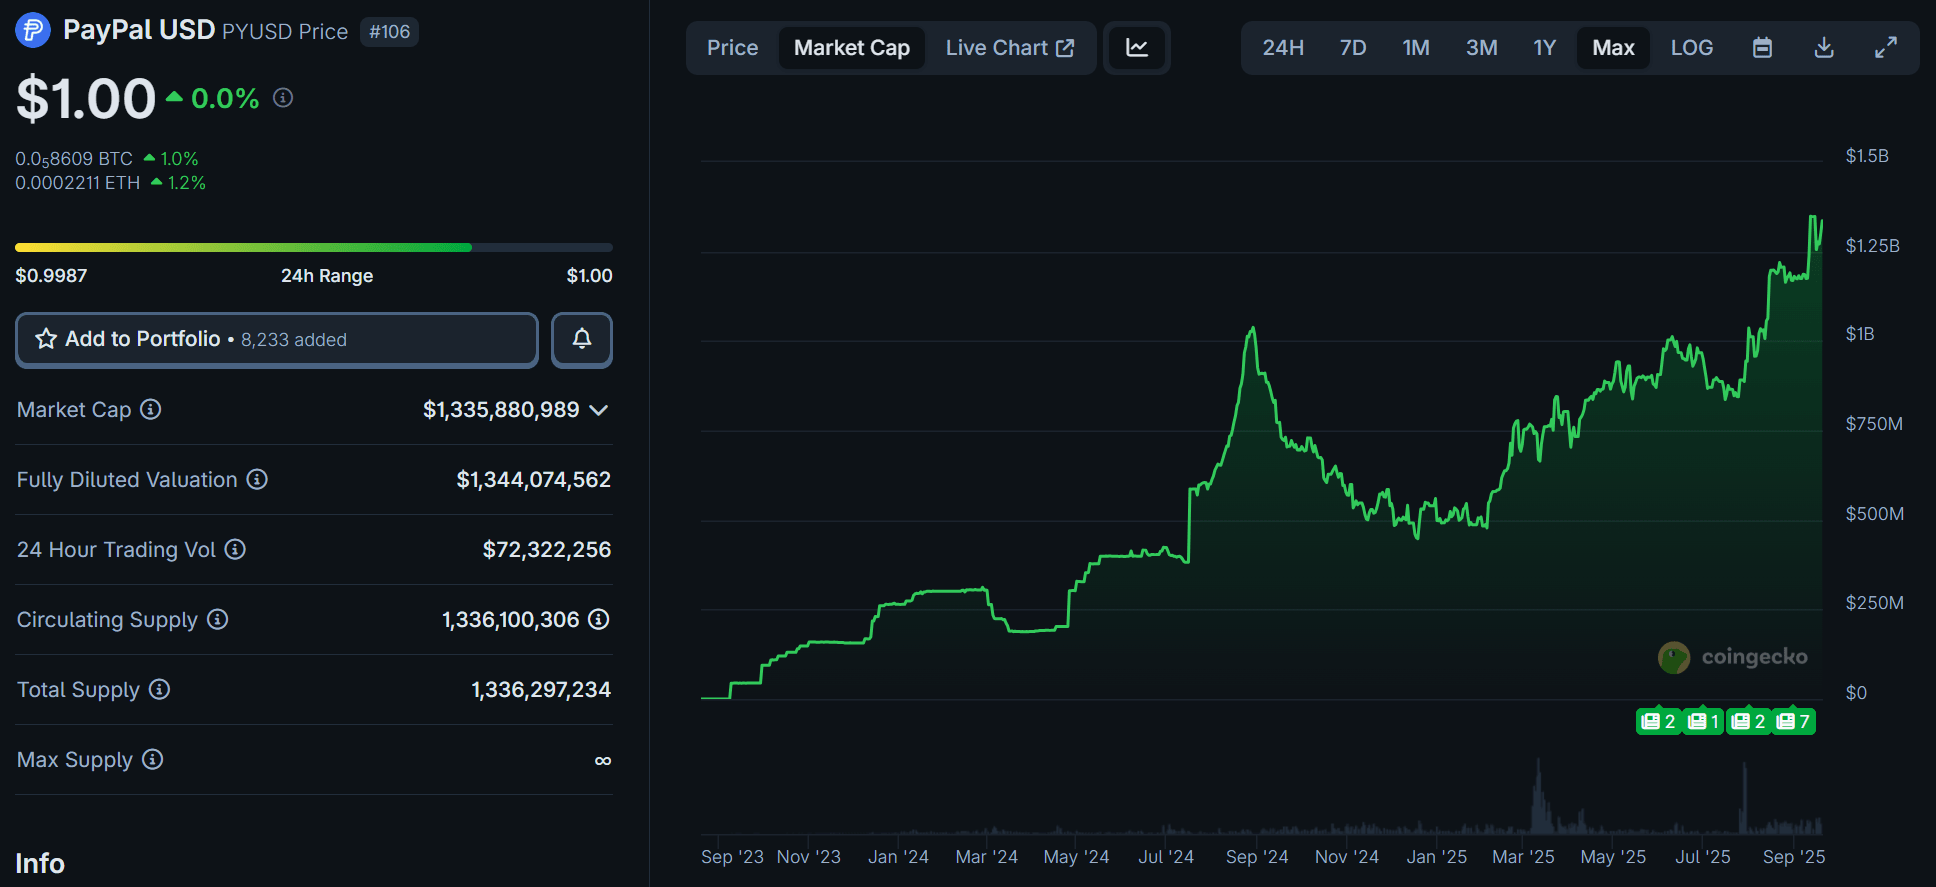The image size is (1936, 887).
Task: Click the 24h Range progress bar
Action: [314, 247]
